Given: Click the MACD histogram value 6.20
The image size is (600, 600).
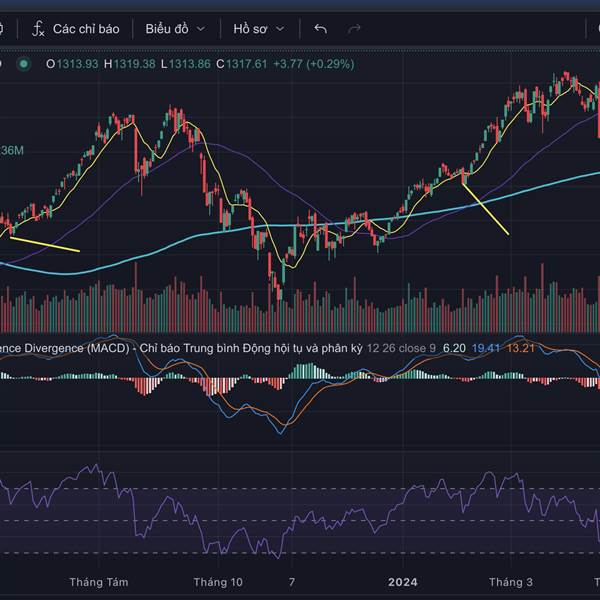Looking at the screenshot, I should click(454, 348).
